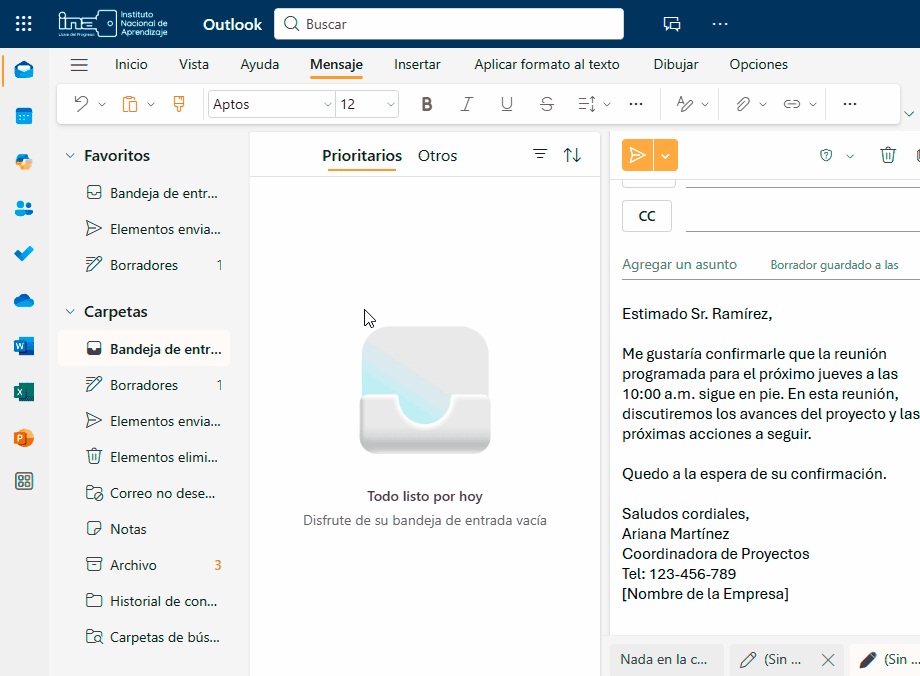Viewport: 920px width, 676px height.
Task: Click the Bold formatting icon
Action: 427,104
